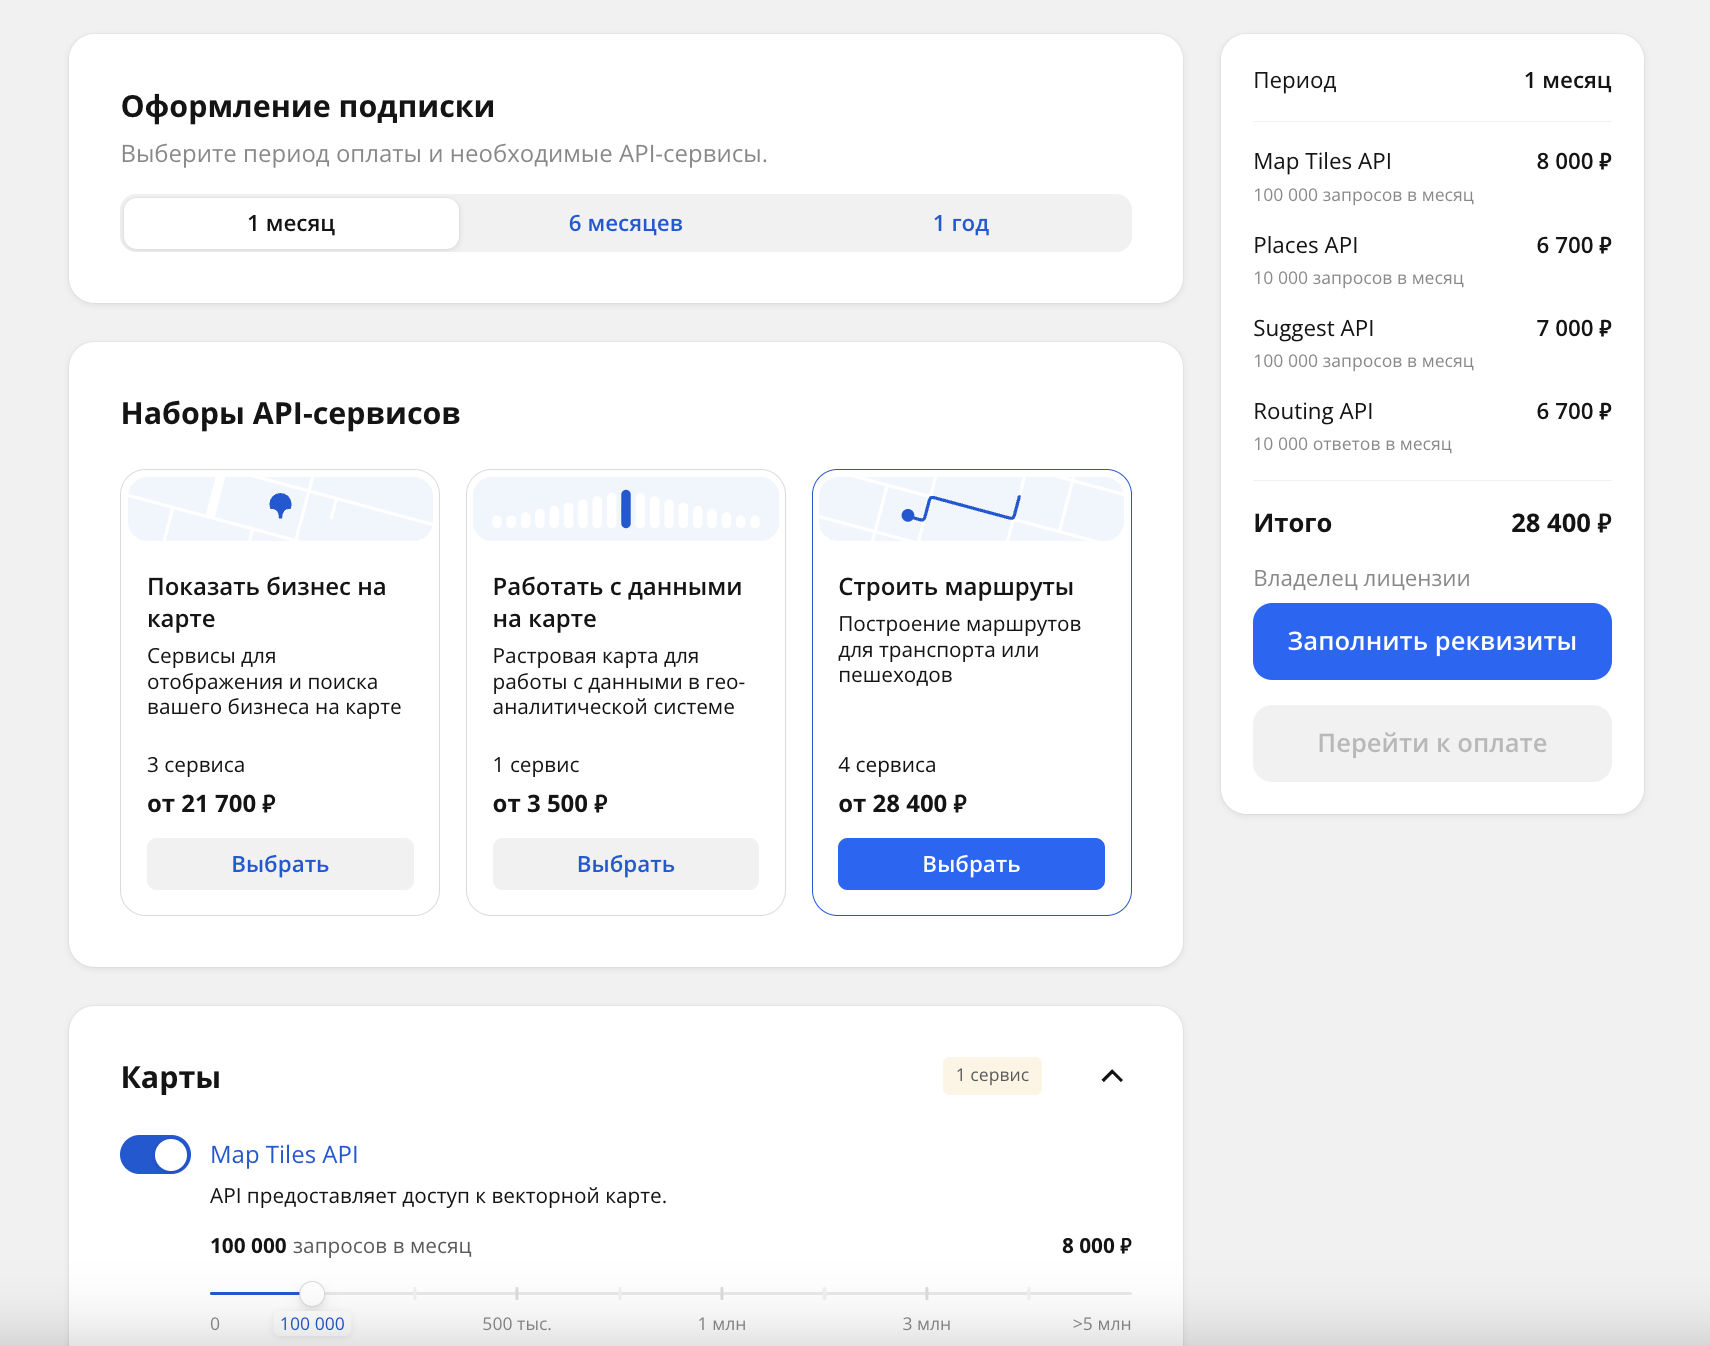The height and width of the screenshot is (1346, 1710).
Task: Click the Строить маршруты card title
Action: tap(955, 587)
